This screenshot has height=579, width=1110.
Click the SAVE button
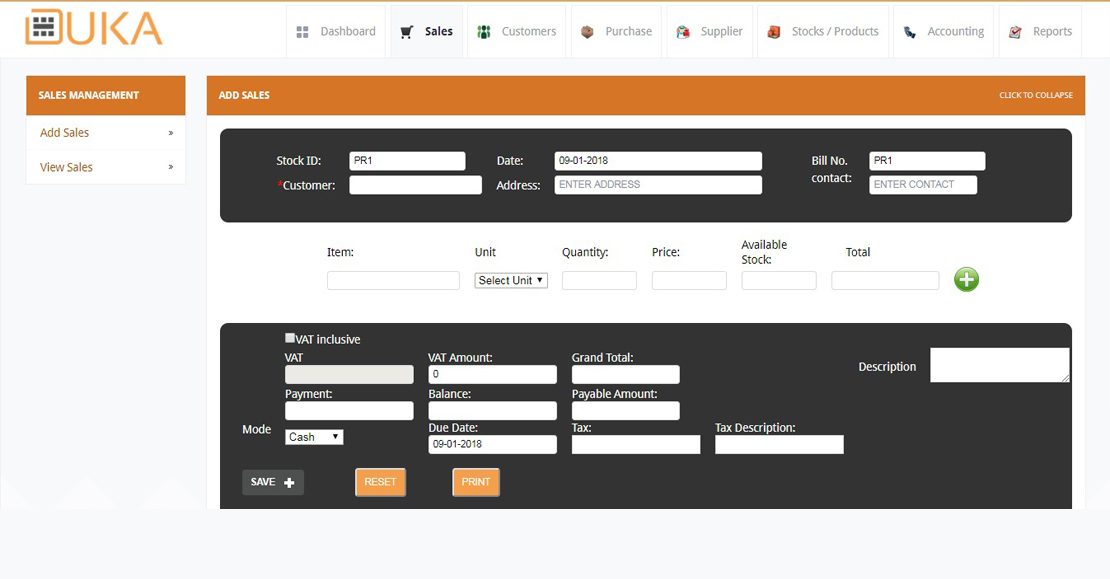click(273, 482)
